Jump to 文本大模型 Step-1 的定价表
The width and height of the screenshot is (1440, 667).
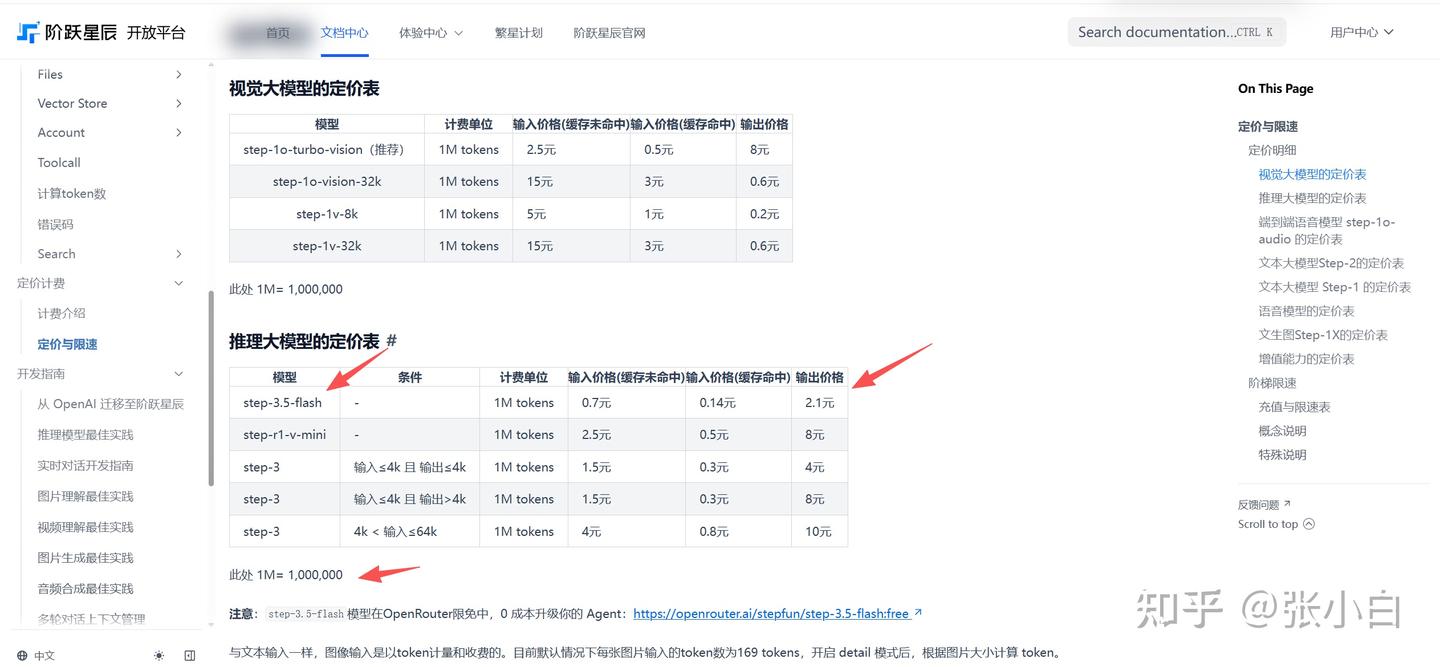[1334, 287]
